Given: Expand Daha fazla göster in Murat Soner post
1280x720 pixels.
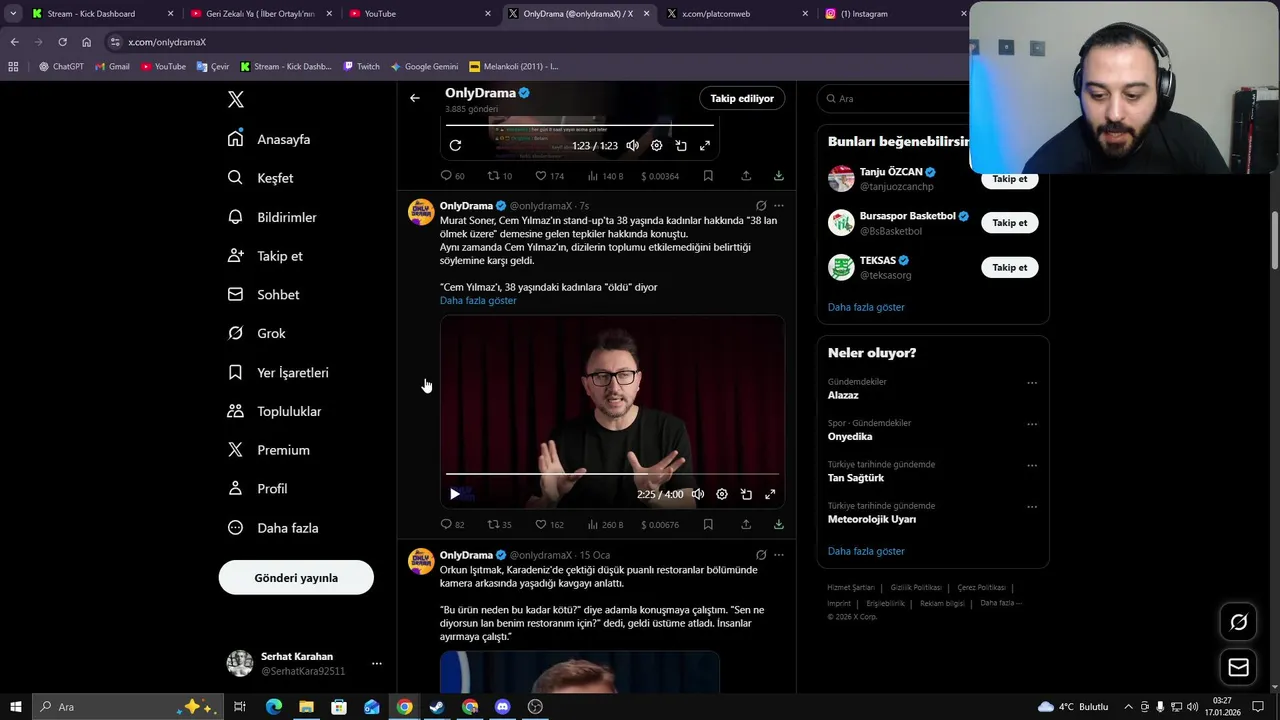Looking at the screenshot, I should [x=478, y=301].
